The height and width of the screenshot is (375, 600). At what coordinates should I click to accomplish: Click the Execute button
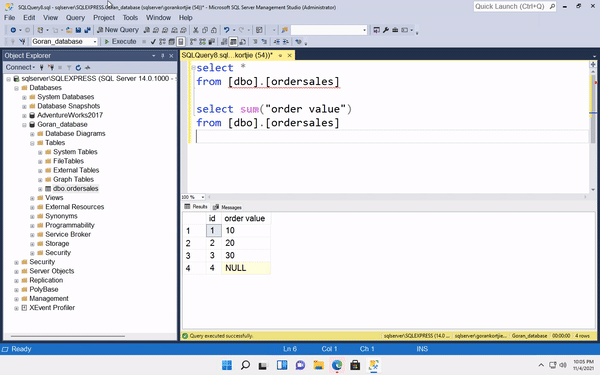(x=120, y=41)
